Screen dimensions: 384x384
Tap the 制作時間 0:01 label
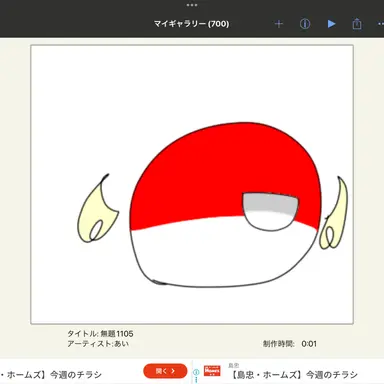tap(290, 344)
